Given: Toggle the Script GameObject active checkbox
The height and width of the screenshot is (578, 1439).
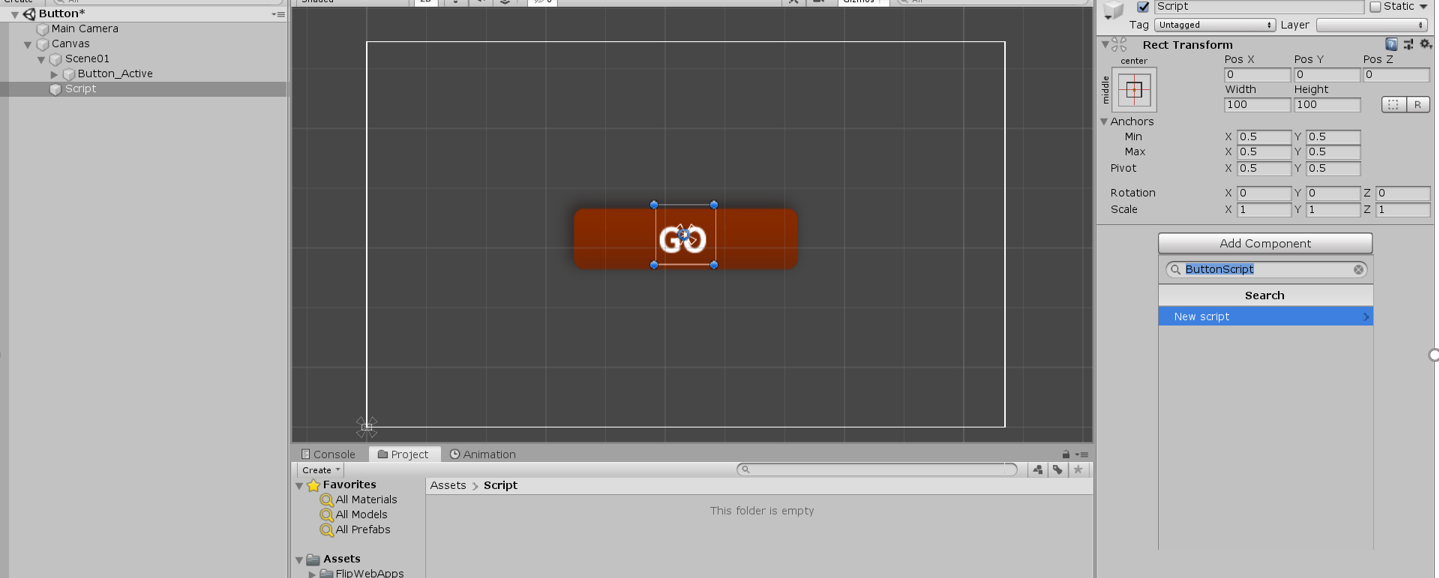Looking at the screenshot, I should 1143,7.
